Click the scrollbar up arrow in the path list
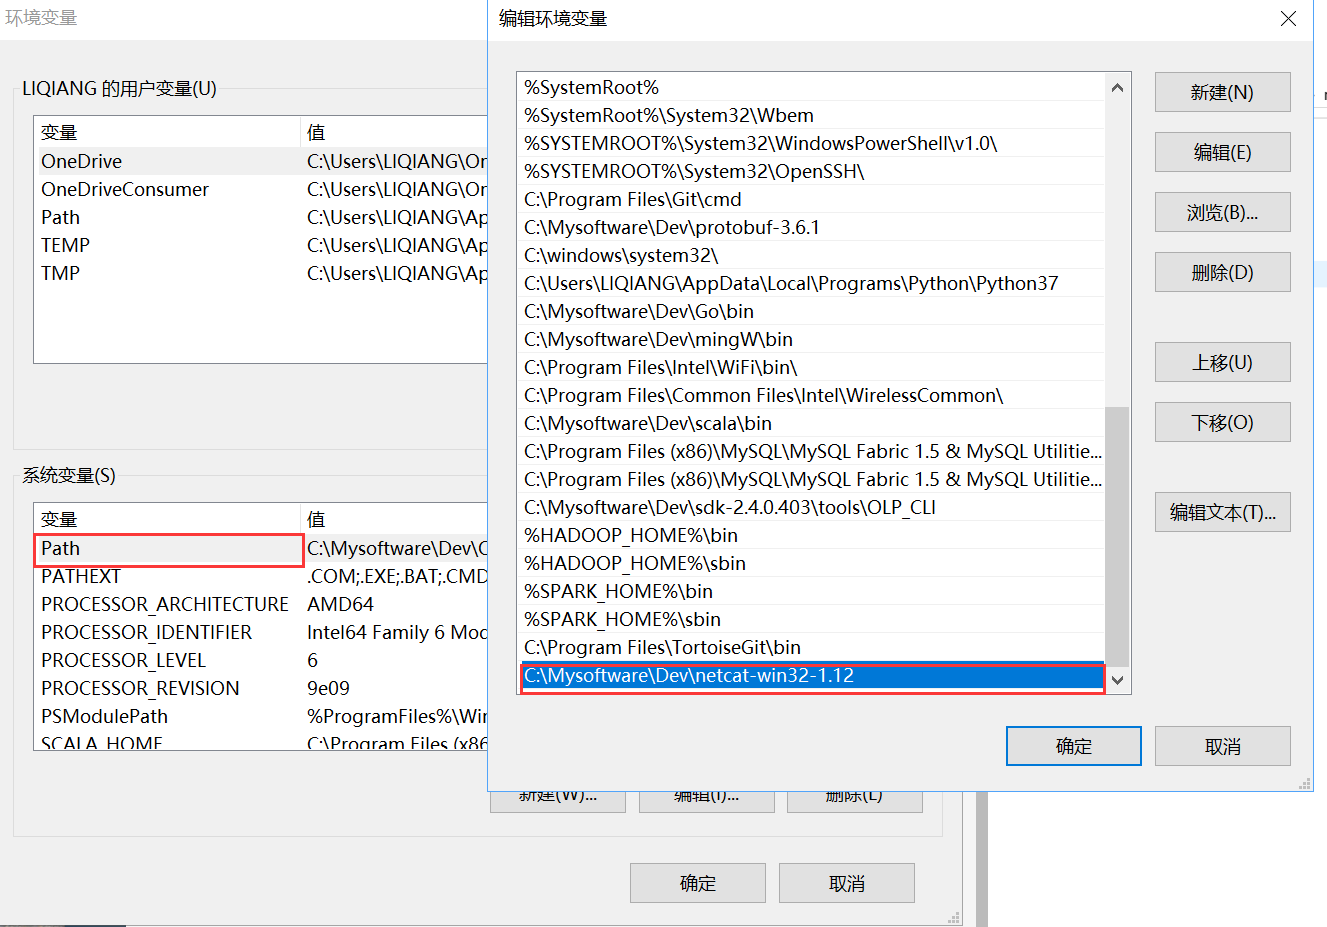The width and height of the screenshot is (1327, 927). pos(1117,86)
